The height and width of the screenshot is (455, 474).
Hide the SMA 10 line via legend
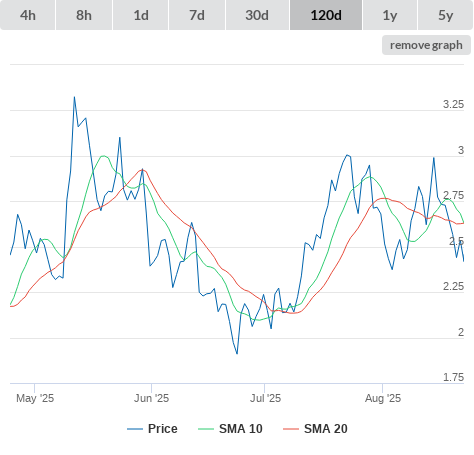230,429
